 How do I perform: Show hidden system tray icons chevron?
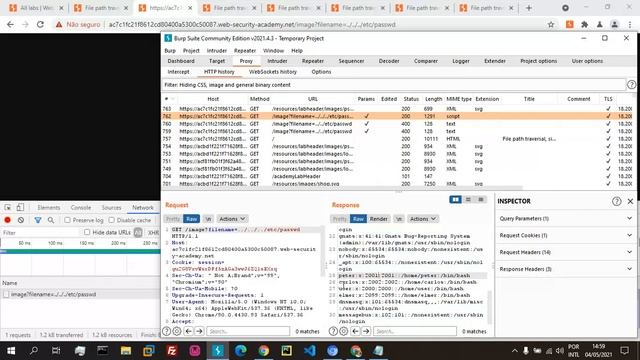coord(514,350)
